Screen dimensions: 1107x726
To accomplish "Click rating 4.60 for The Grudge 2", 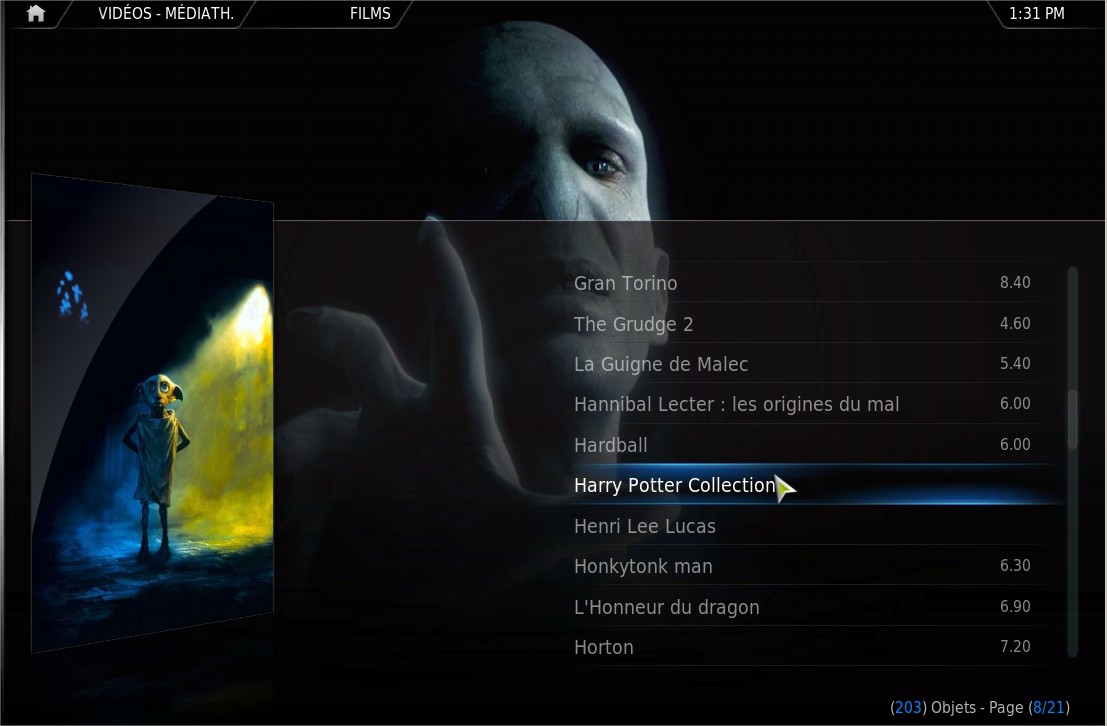I will click(x=1015, y=323).
